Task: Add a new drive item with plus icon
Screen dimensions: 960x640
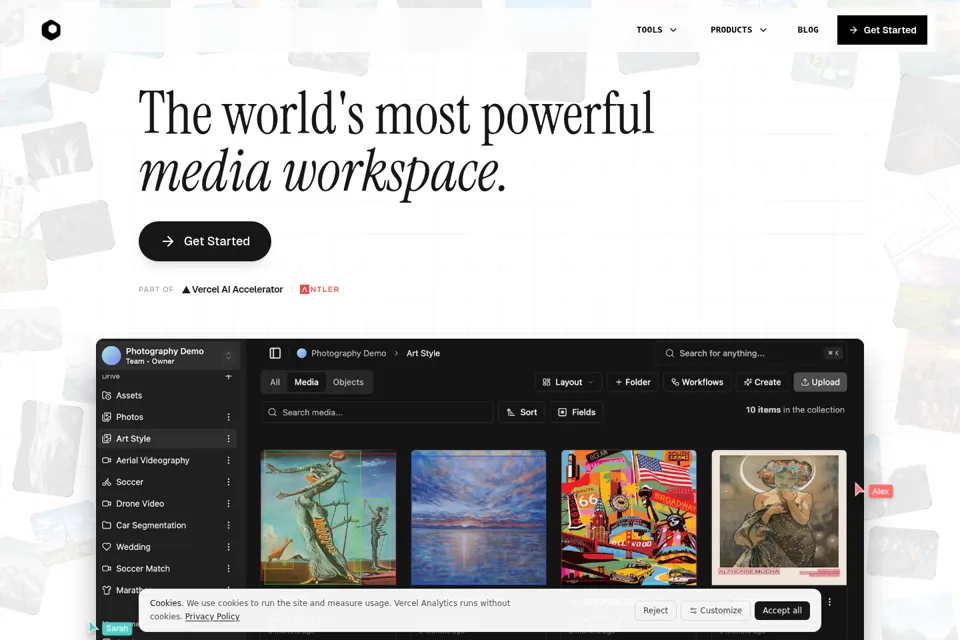Action: point(228,376)
